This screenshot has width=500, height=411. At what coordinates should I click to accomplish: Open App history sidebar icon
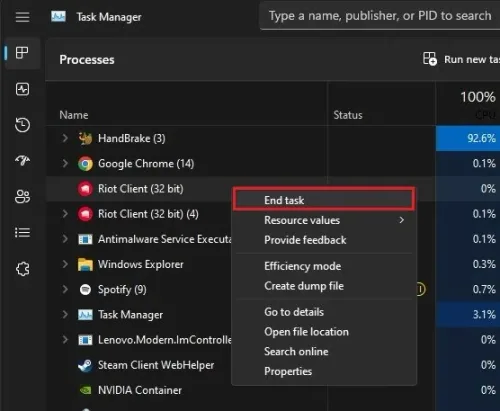coord(22,125)
